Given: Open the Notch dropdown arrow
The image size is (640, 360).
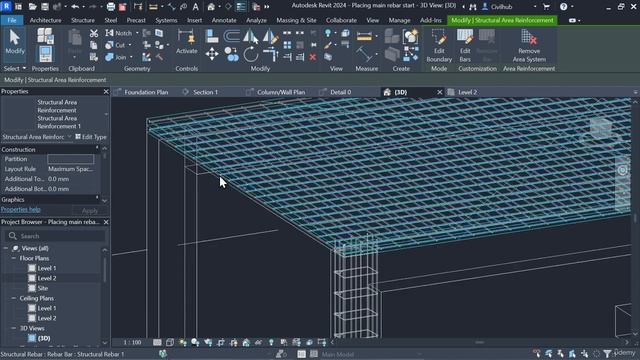Looking at the screenshot, I should pyautogui.click(x=137, y=33).
